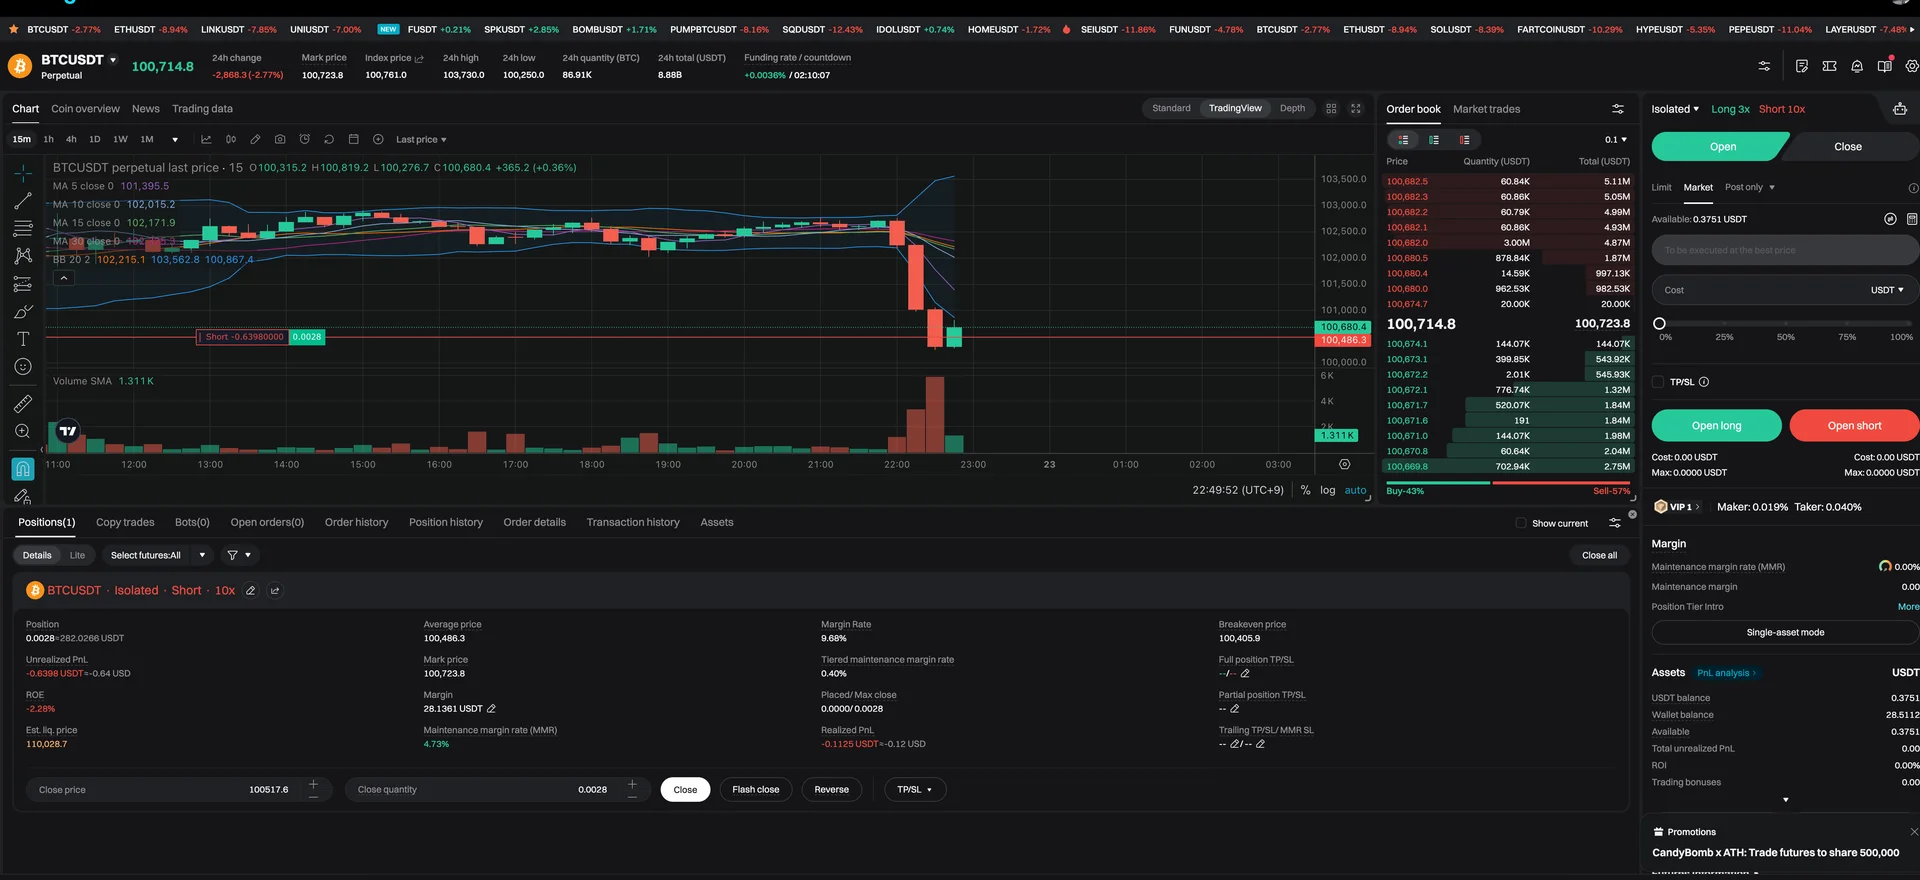
Task: Create a price alert with the alarm icon
Action: (305, 139)
